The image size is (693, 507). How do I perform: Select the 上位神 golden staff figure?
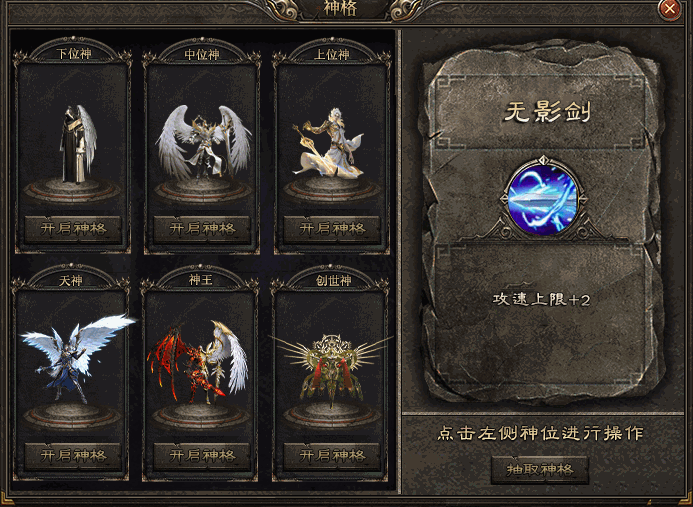(x=327, y=144)
